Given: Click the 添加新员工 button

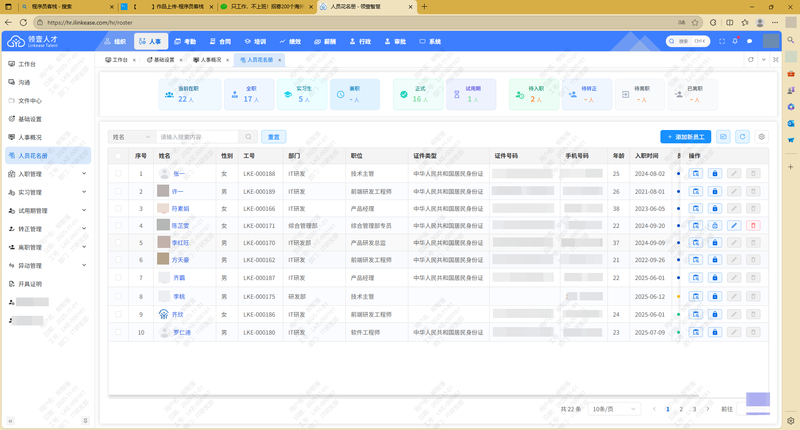Looking at the screenshot, I should click(685, 136).
